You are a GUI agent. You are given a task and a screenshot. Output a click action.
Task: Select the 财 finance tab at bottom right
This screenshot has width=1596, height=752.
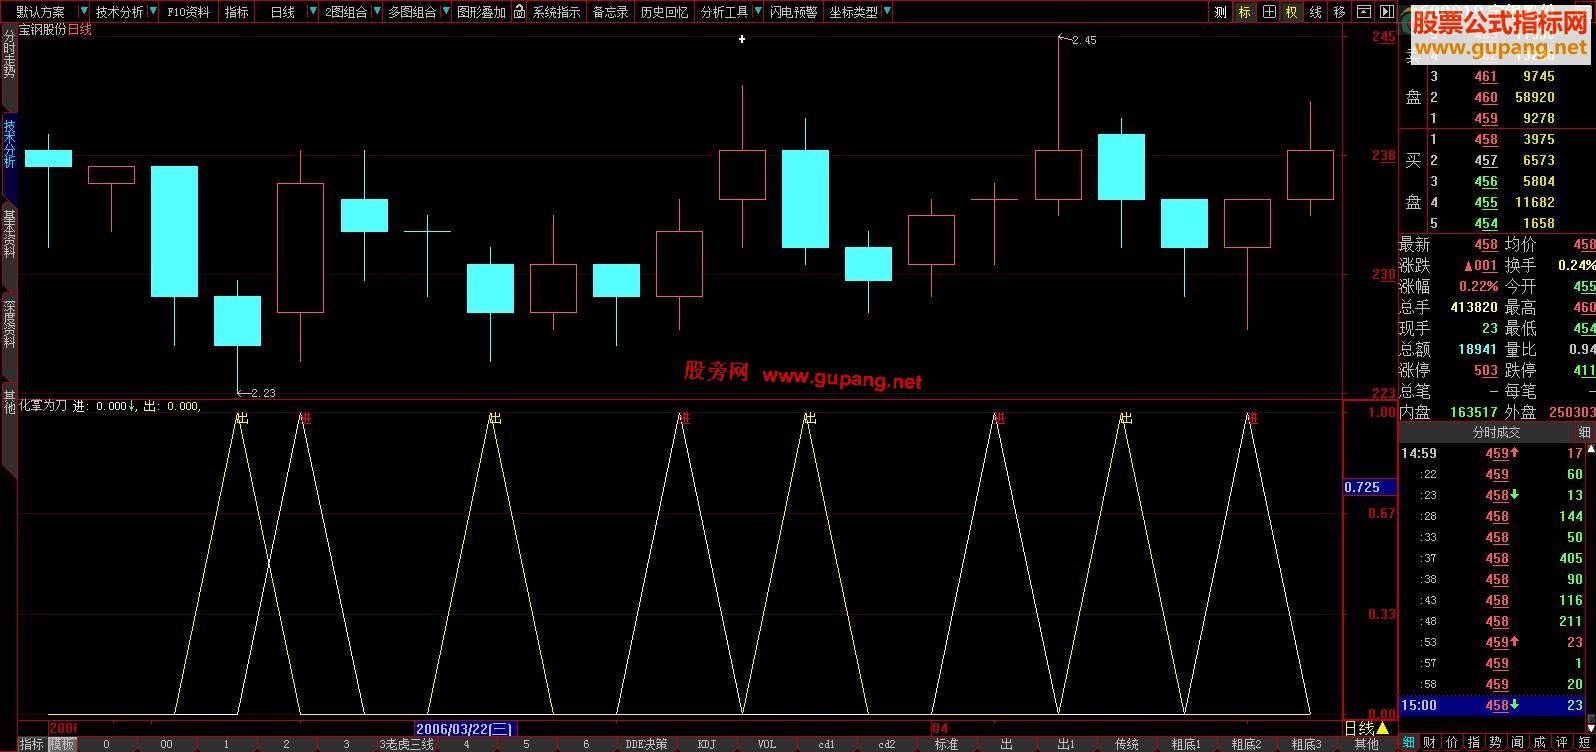[1431, 742]
